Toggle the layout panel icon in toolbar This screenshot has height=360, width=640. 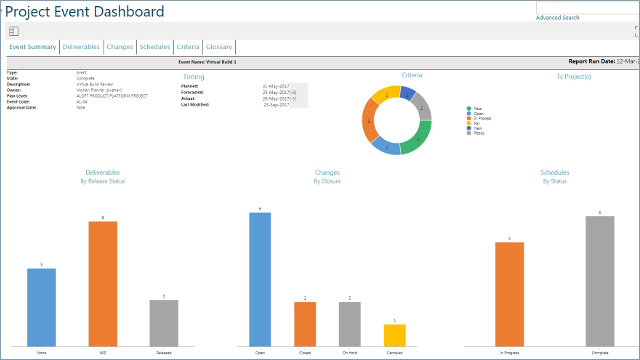point(14,31)
